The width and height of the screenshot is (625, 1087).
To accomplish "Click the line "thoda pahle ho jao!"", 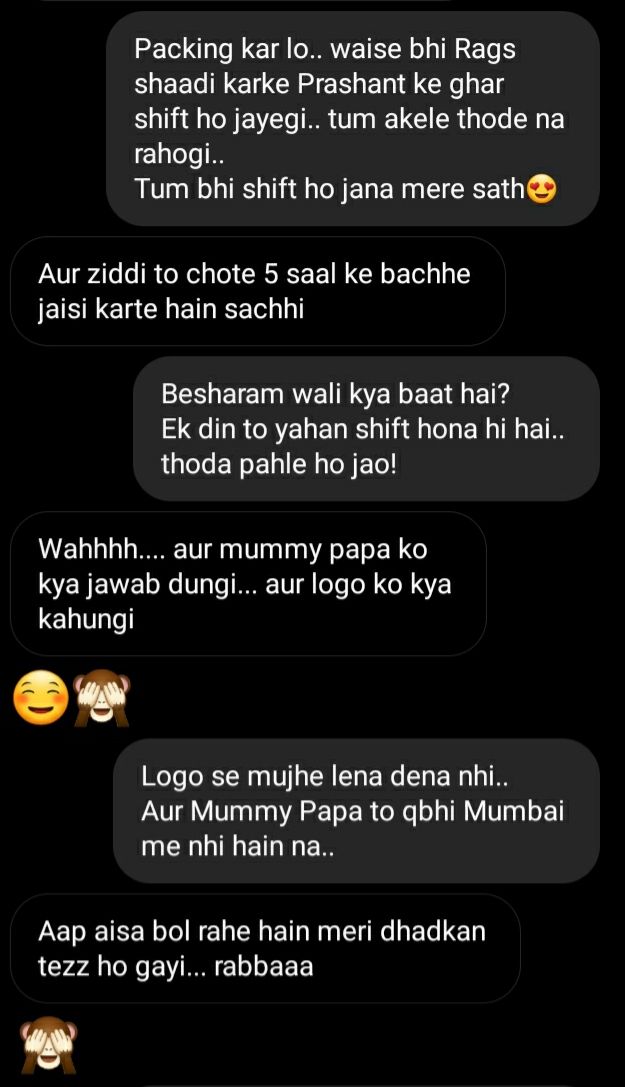I will point(279,464).
